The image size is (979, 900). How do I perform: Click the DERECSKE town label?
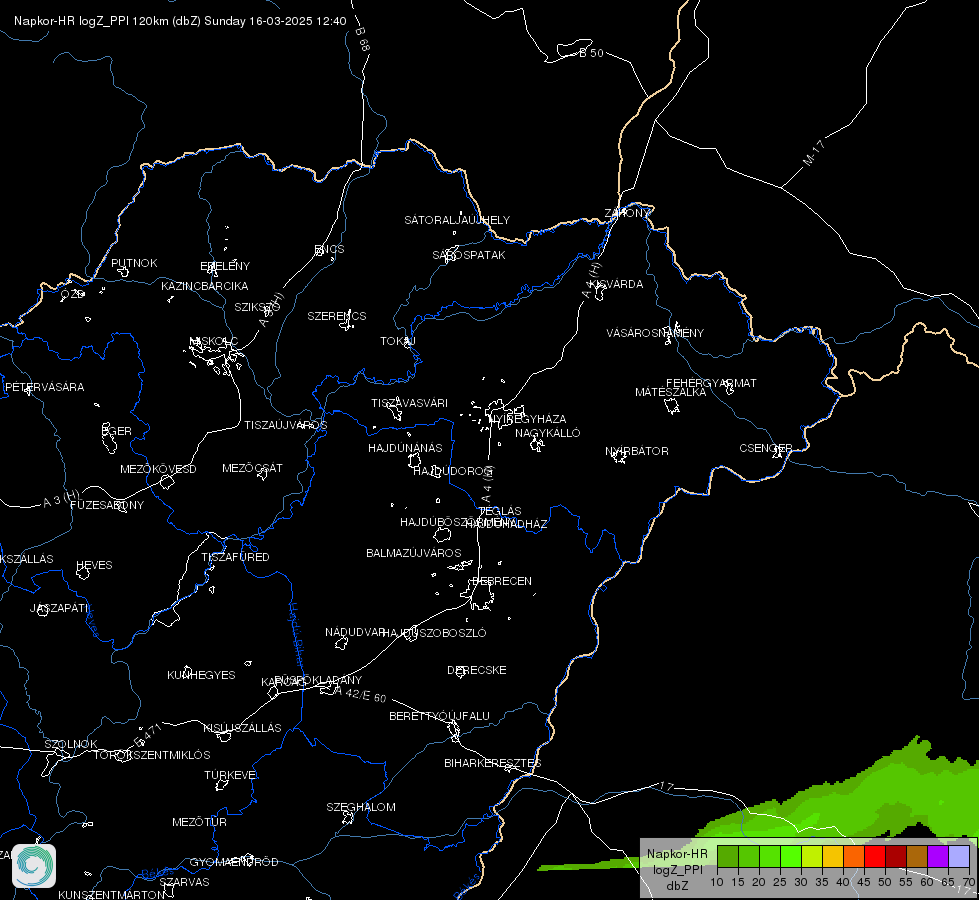(x=477, y=670)
